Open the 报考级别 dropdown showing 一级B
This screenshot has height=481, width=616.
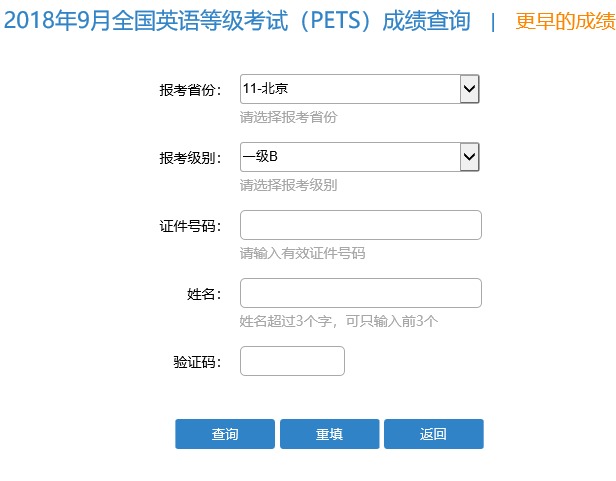point(350,157)
